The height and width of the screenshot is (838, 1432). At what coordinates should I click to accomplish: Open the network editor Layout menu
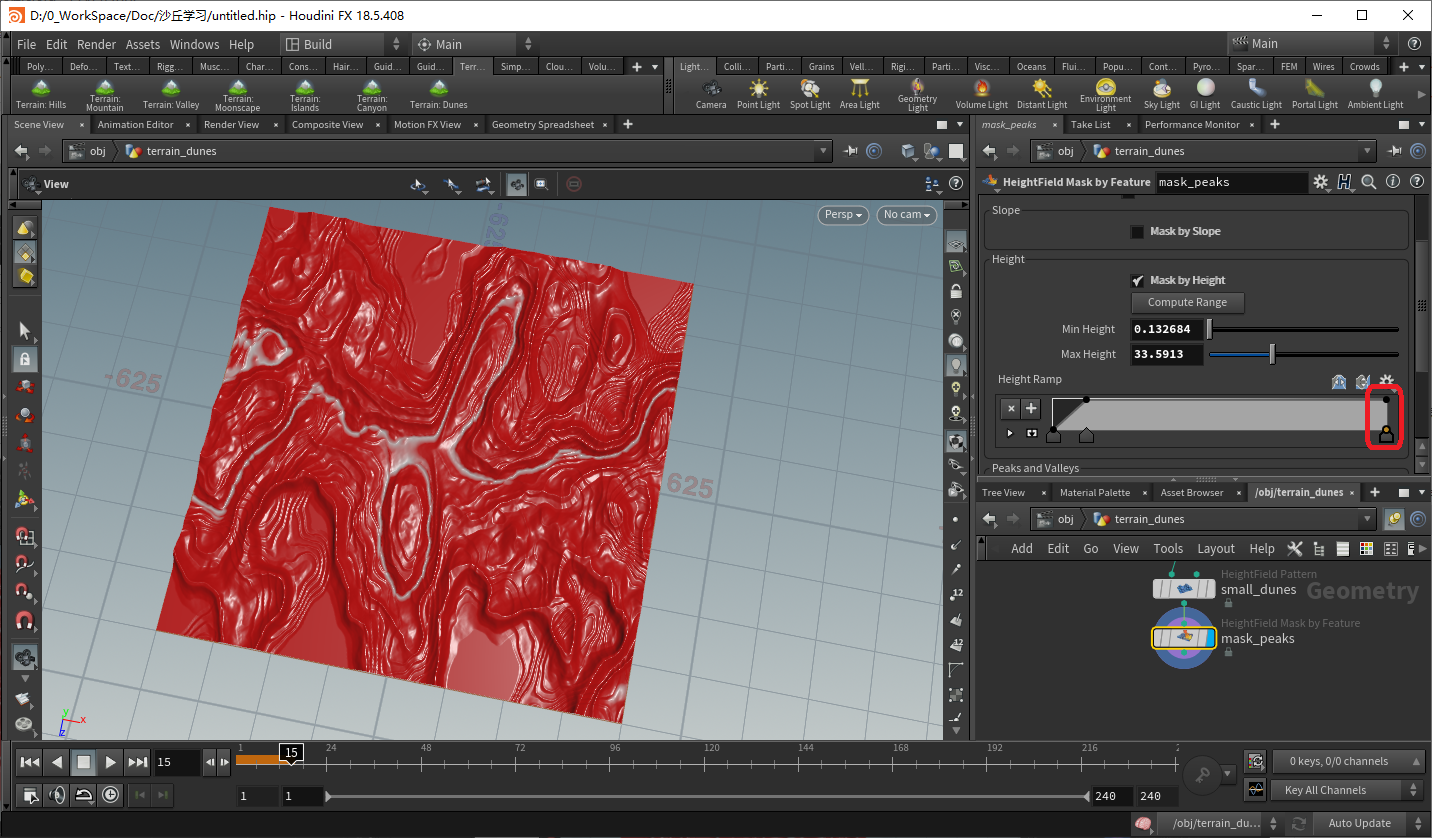tap(1216, 548)
